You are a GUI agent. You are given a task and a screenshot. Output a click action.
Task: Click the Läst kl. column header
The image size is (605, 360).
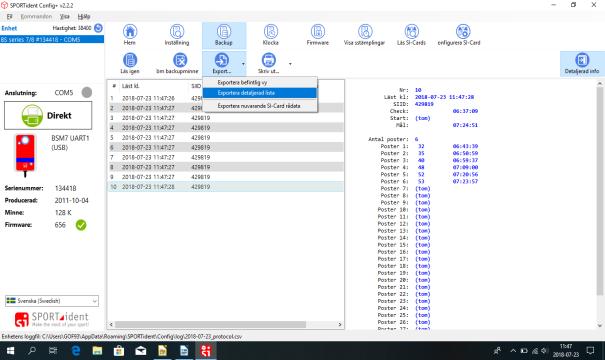(131, 86)
